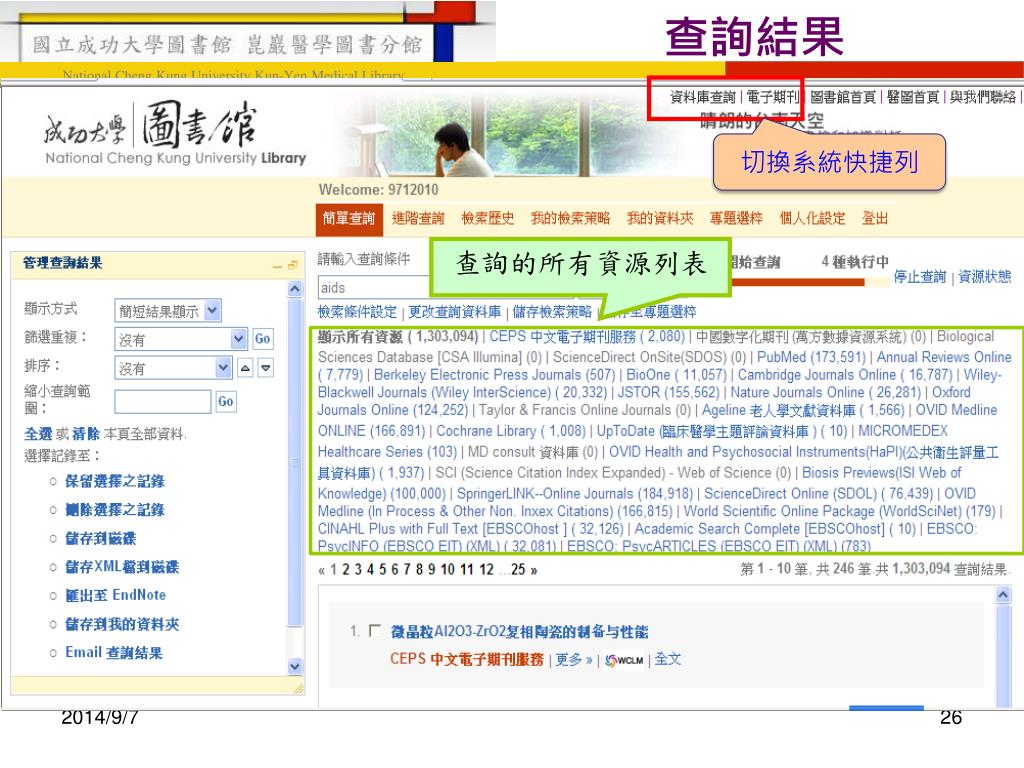The width and height of the screenshot is (1024, 768).
Task: Select 保留選擇之記錄 option
Action: pyautogui.click(x=115, y=481)
